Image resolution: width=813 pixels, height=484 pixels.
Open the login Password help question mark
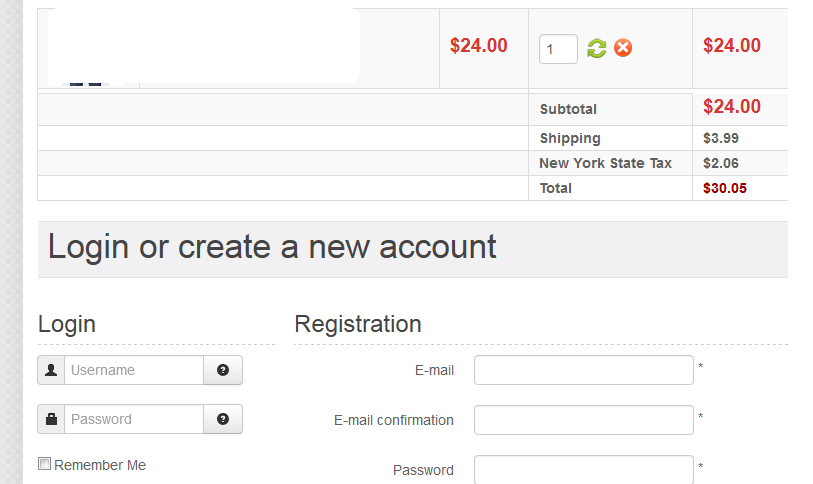pyautogui.click(x=223, y=419)
